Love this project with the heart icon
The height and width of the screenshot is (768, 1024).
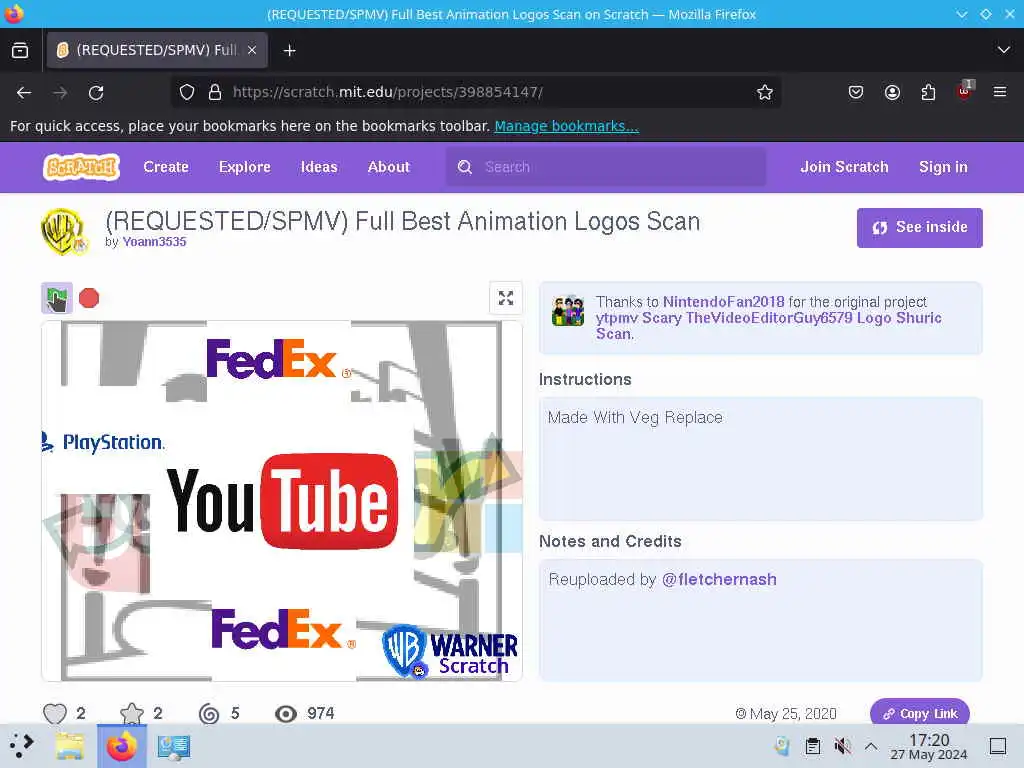pos(55,713)
